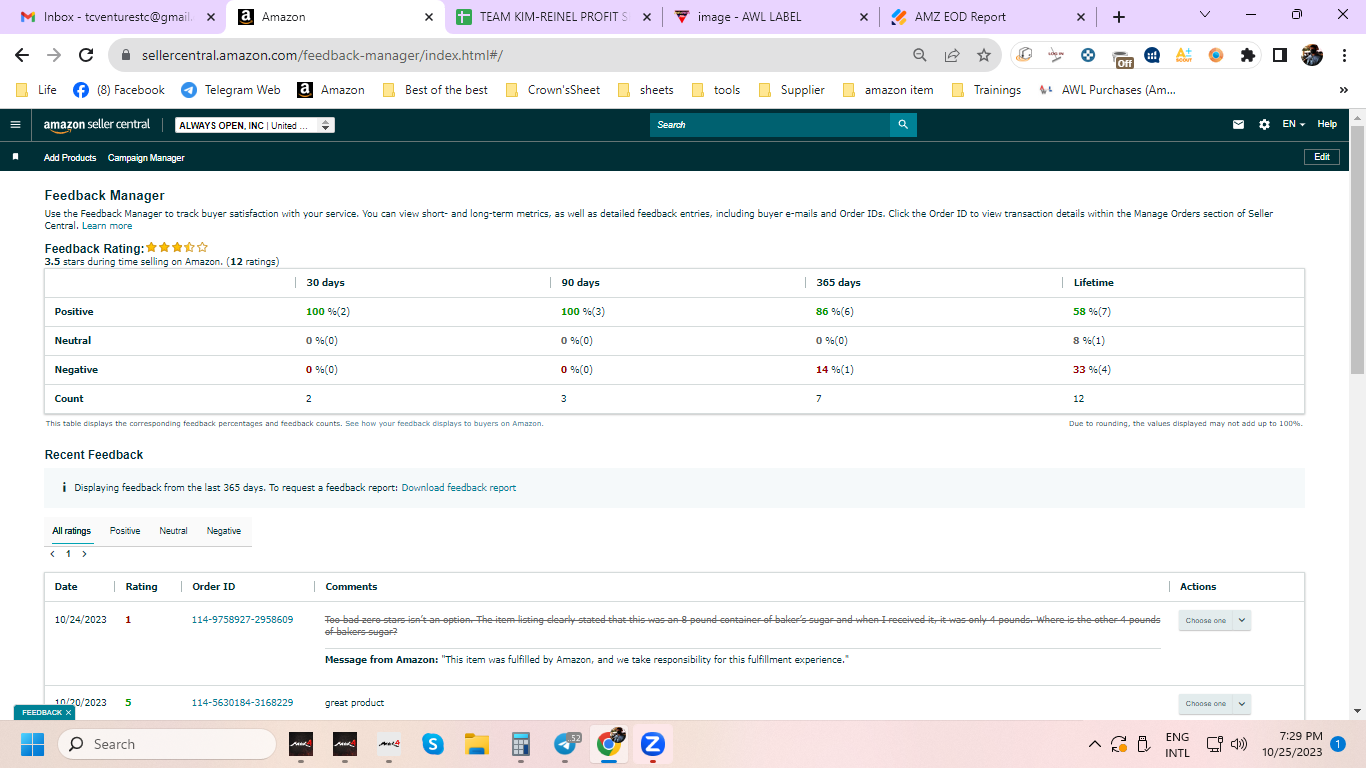Open the volume control in system tray
This screenshot has height=768, width=1366.
tap(1240, 744)
